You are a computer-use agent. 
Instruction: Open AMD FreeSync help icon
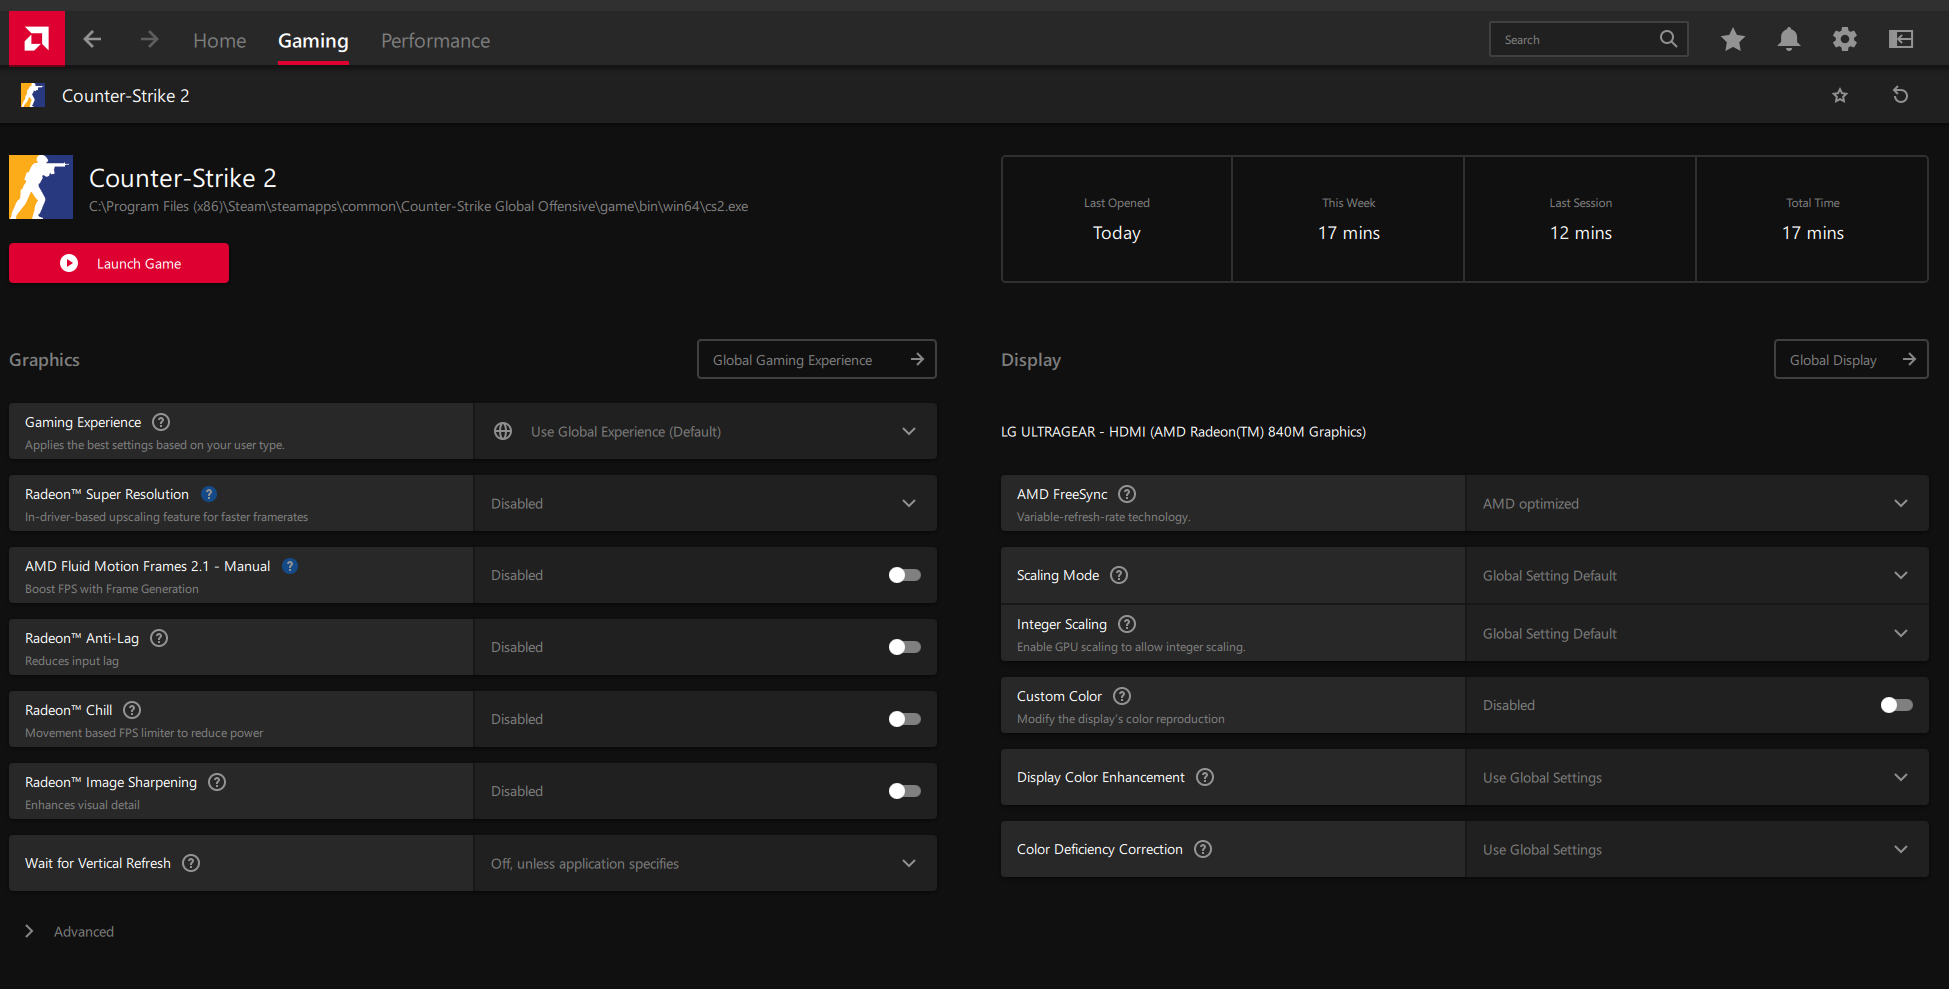(x=1127, y=494)
